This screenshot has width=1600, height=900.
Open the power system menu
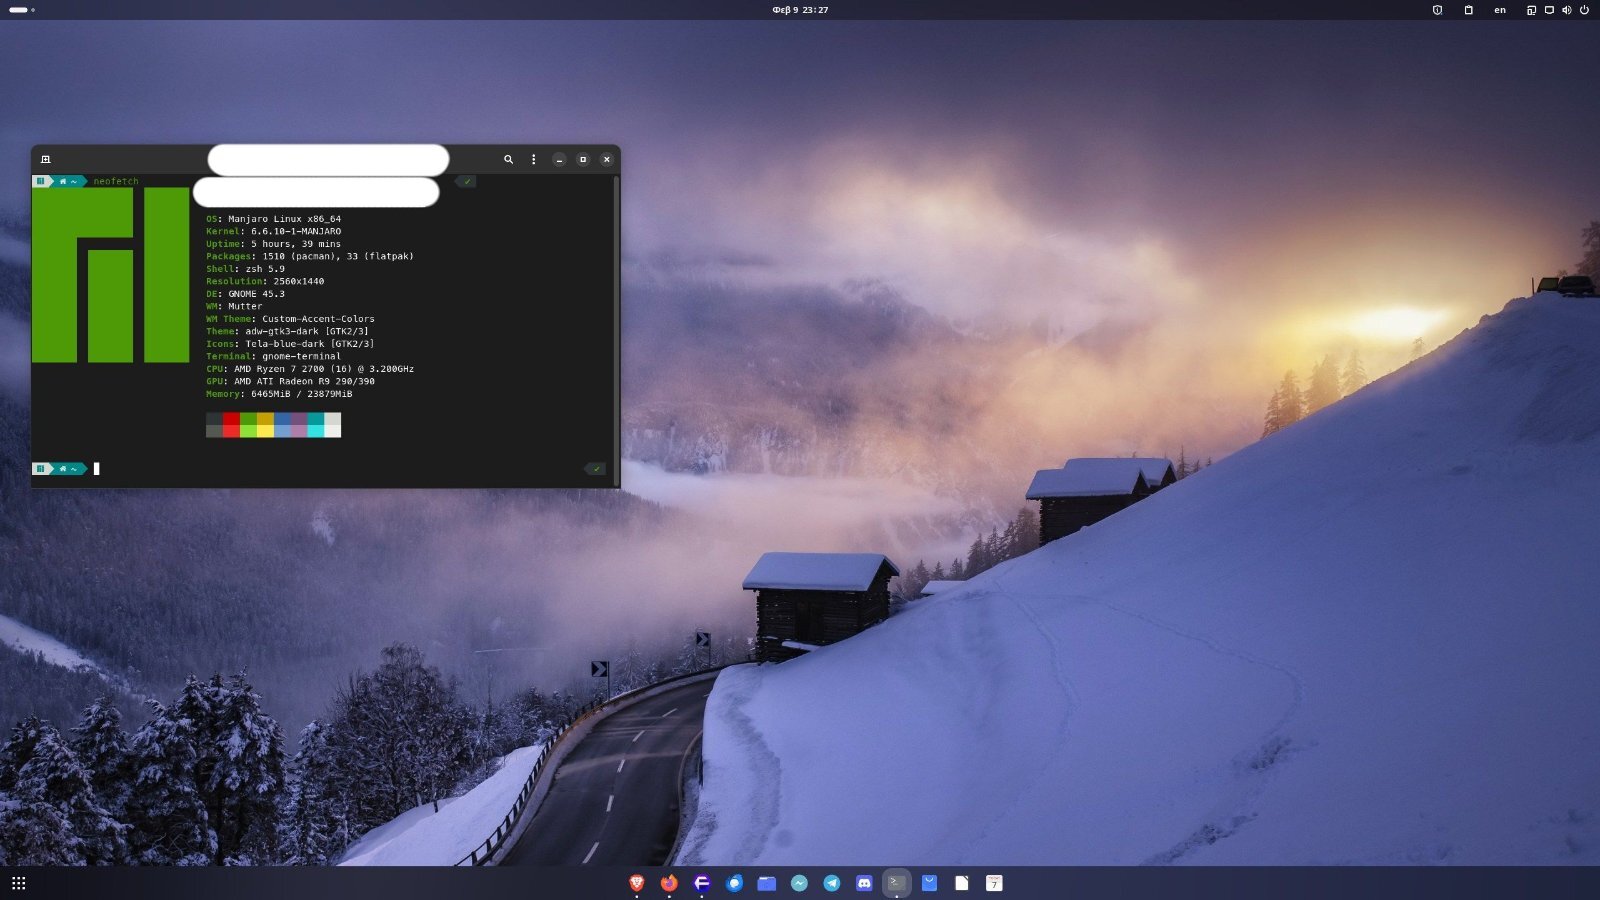(1584, 10)
